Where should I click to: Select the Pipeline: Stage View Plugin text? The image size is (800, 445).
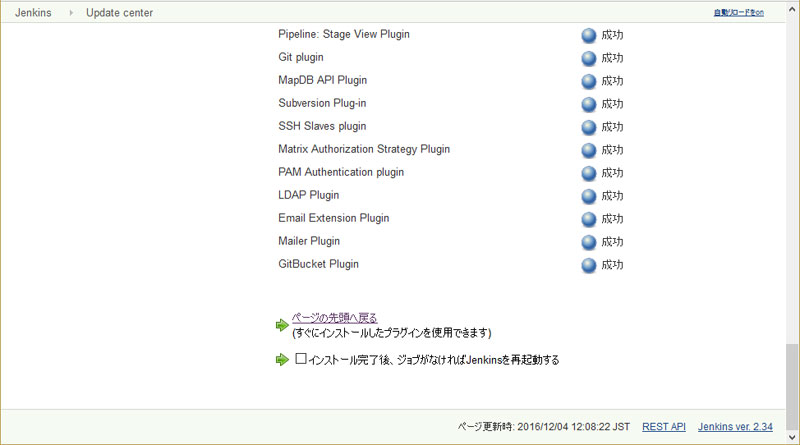[x=344, y=34]
